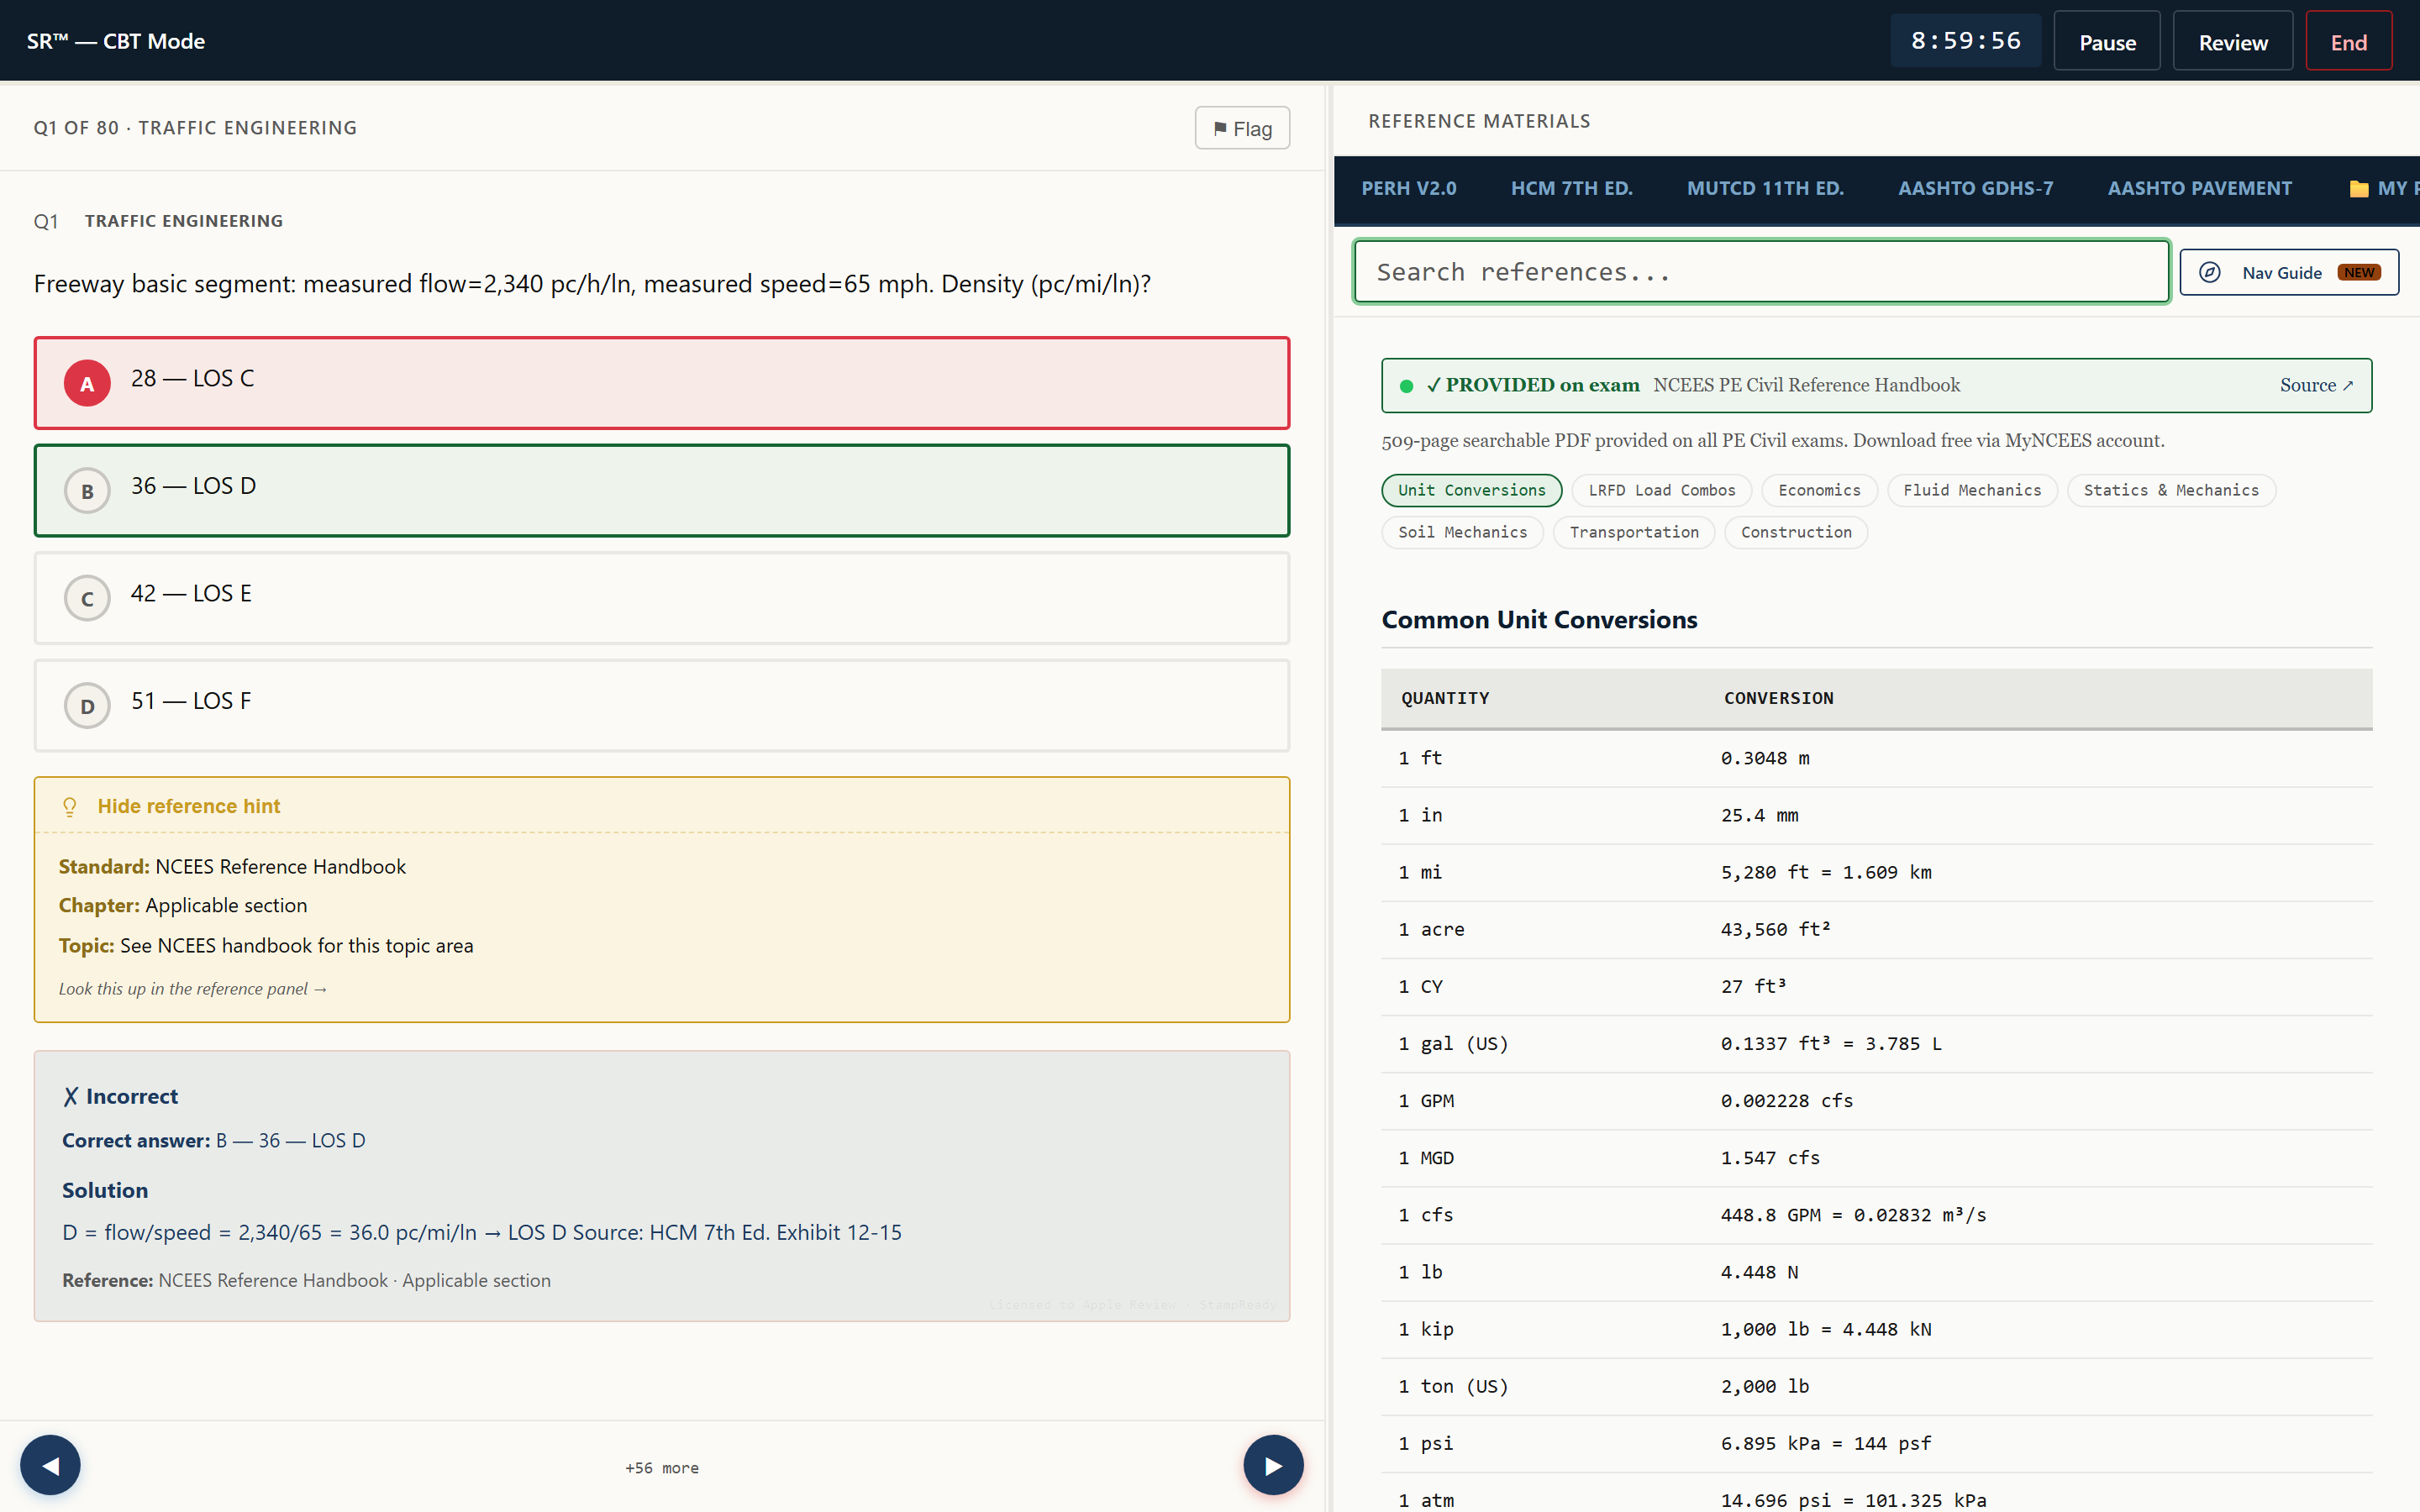This screenshot has height=1512, width=2420.
Task: Click the '25.4 mm' conversion value
Action: coord(1759,815)
